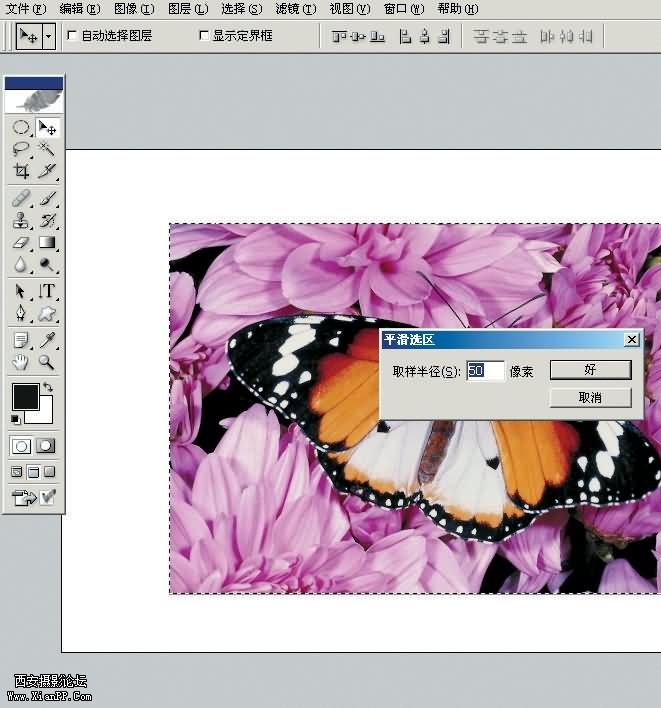661x708 pixels.
Task: Select the Blur tool
Action: [21, 264]
